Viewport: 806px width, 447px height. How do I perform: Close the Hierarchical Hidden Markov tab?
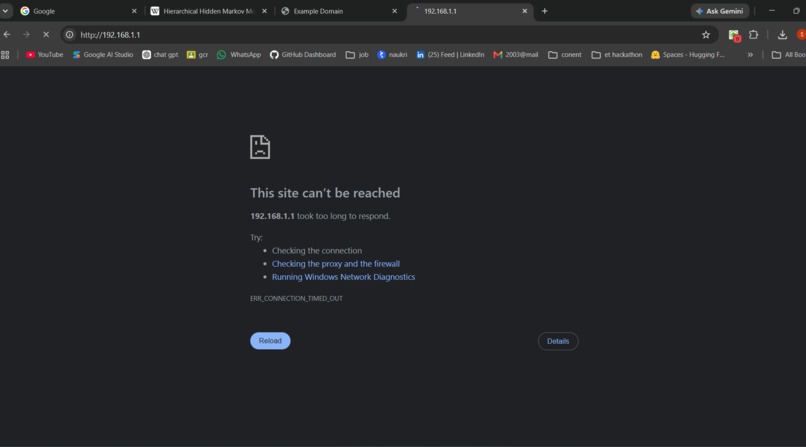(264, 11)
